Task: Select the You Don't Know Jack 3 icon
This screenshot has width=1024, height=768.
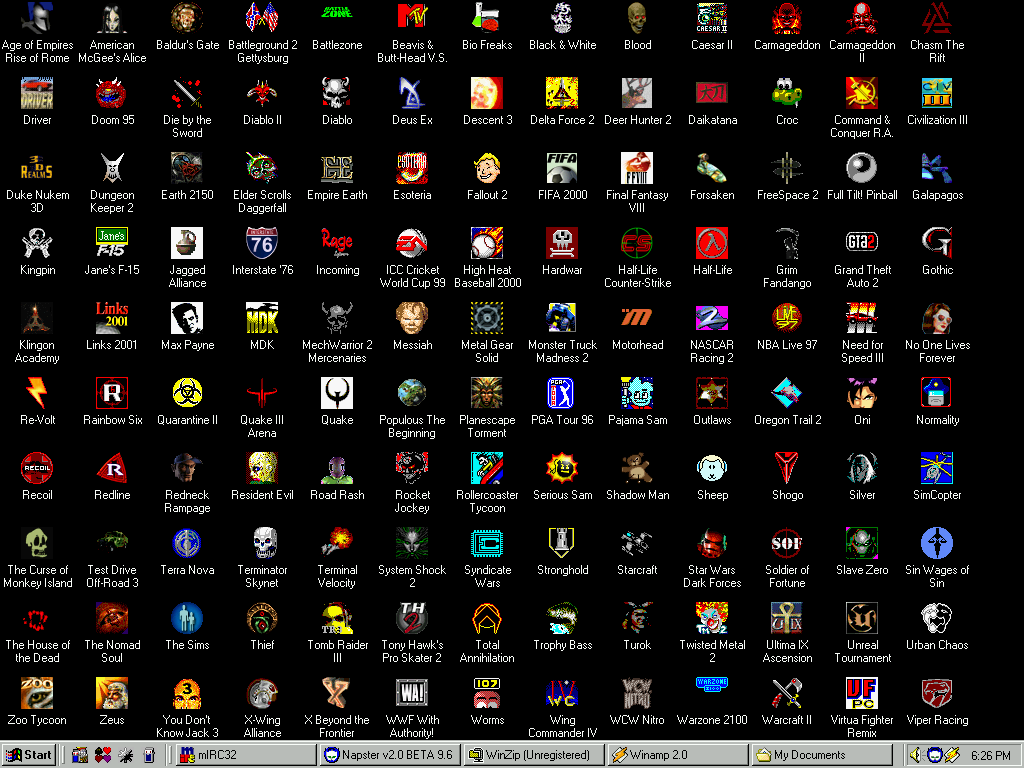Action: click(187, 694)
